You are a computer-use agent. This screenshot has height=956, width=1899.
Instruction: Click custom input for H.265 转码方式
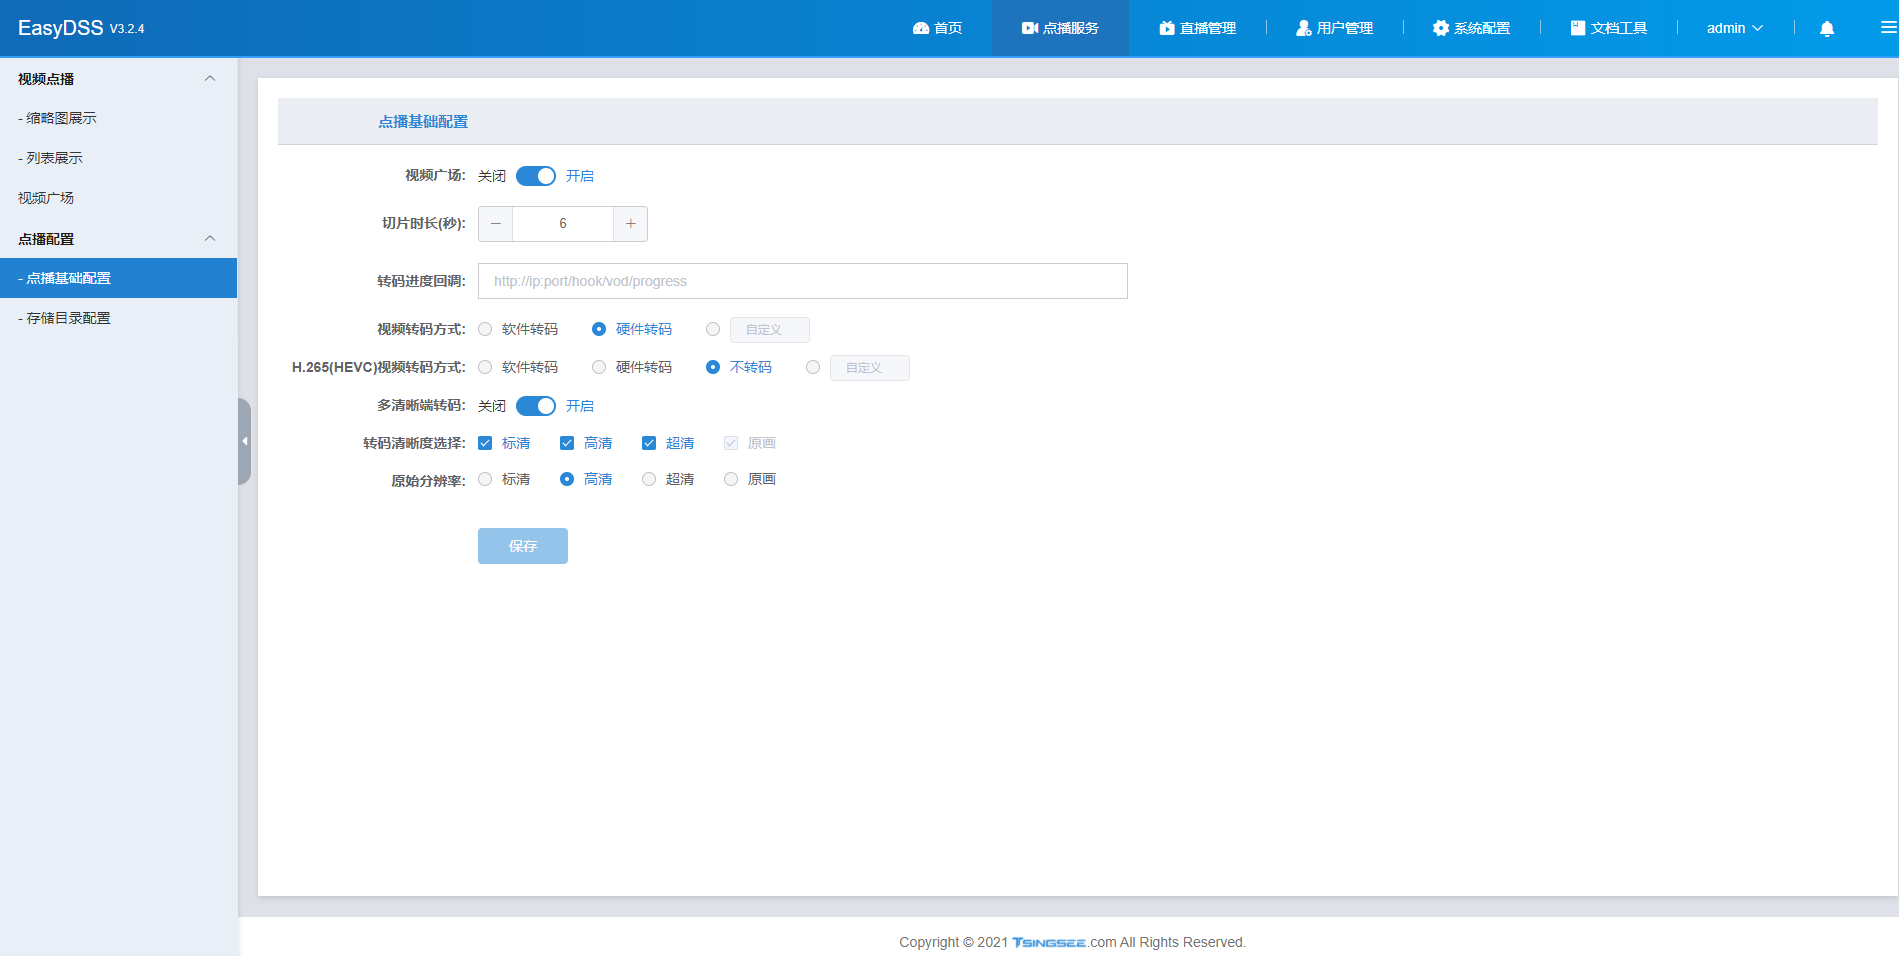pyautogui.click(x=870, y=368)
